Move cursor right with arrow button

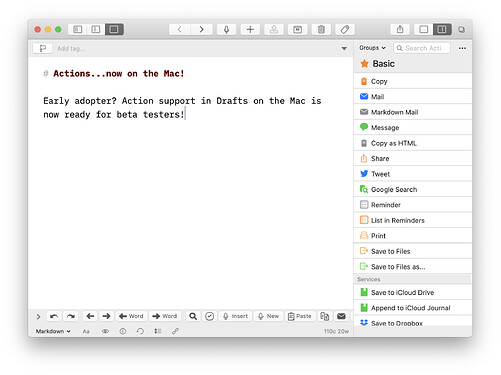point(106,316)
